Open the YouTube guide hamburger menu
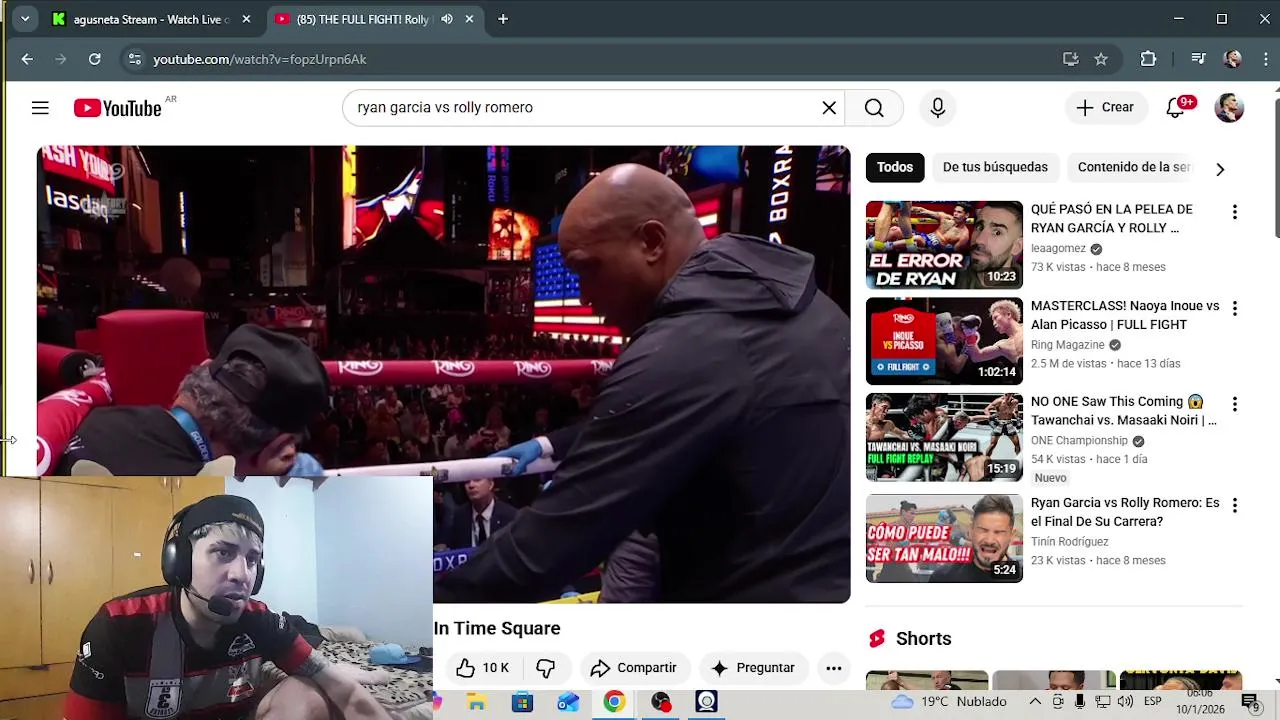 pyautogui.click(x=40, y=108)
